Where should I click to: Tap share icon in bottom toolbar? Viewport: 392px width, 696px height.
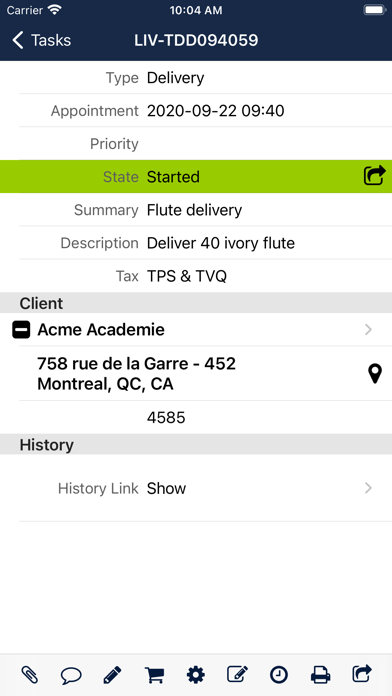[x=362, y=674]
